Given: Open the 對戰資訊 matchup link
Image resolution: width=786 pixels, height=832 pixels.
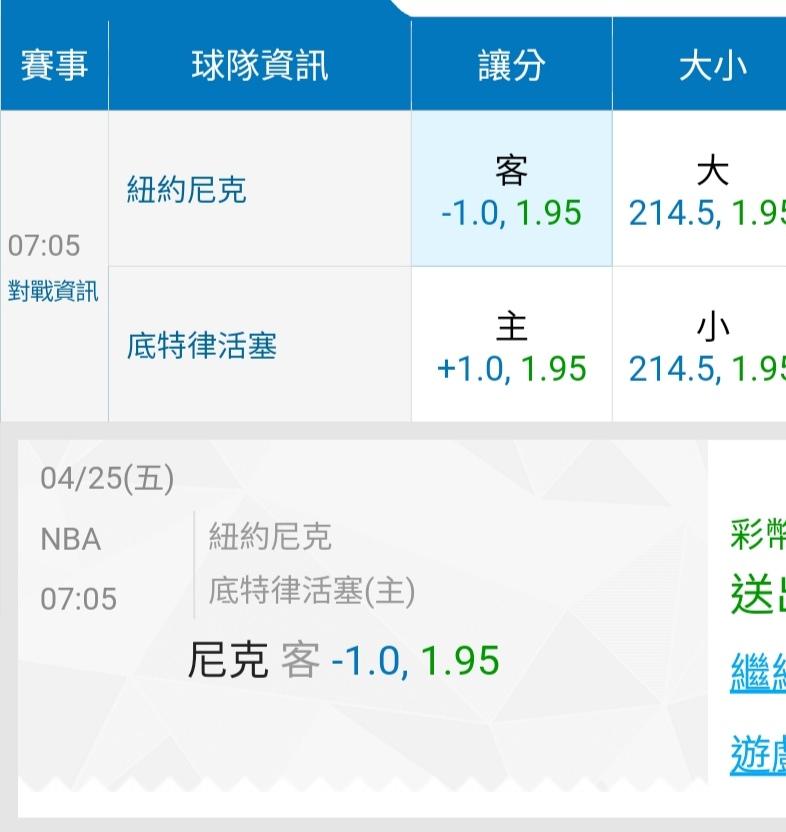Looking at the screenshot, I should (x=54, y=292).
